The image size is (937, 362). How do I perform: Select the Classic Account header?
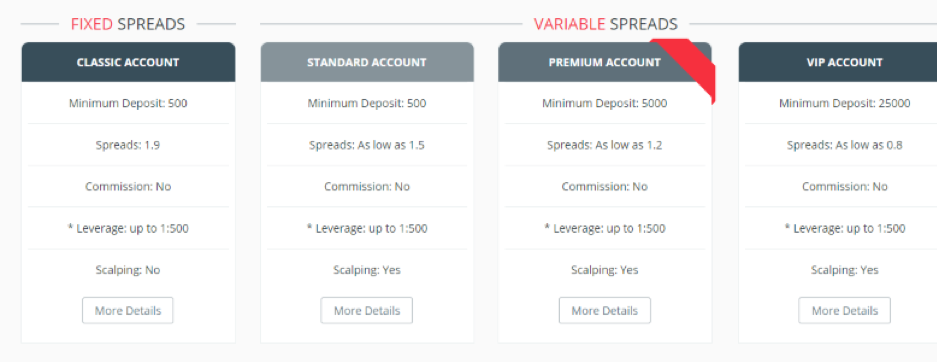tap(128, 62)
